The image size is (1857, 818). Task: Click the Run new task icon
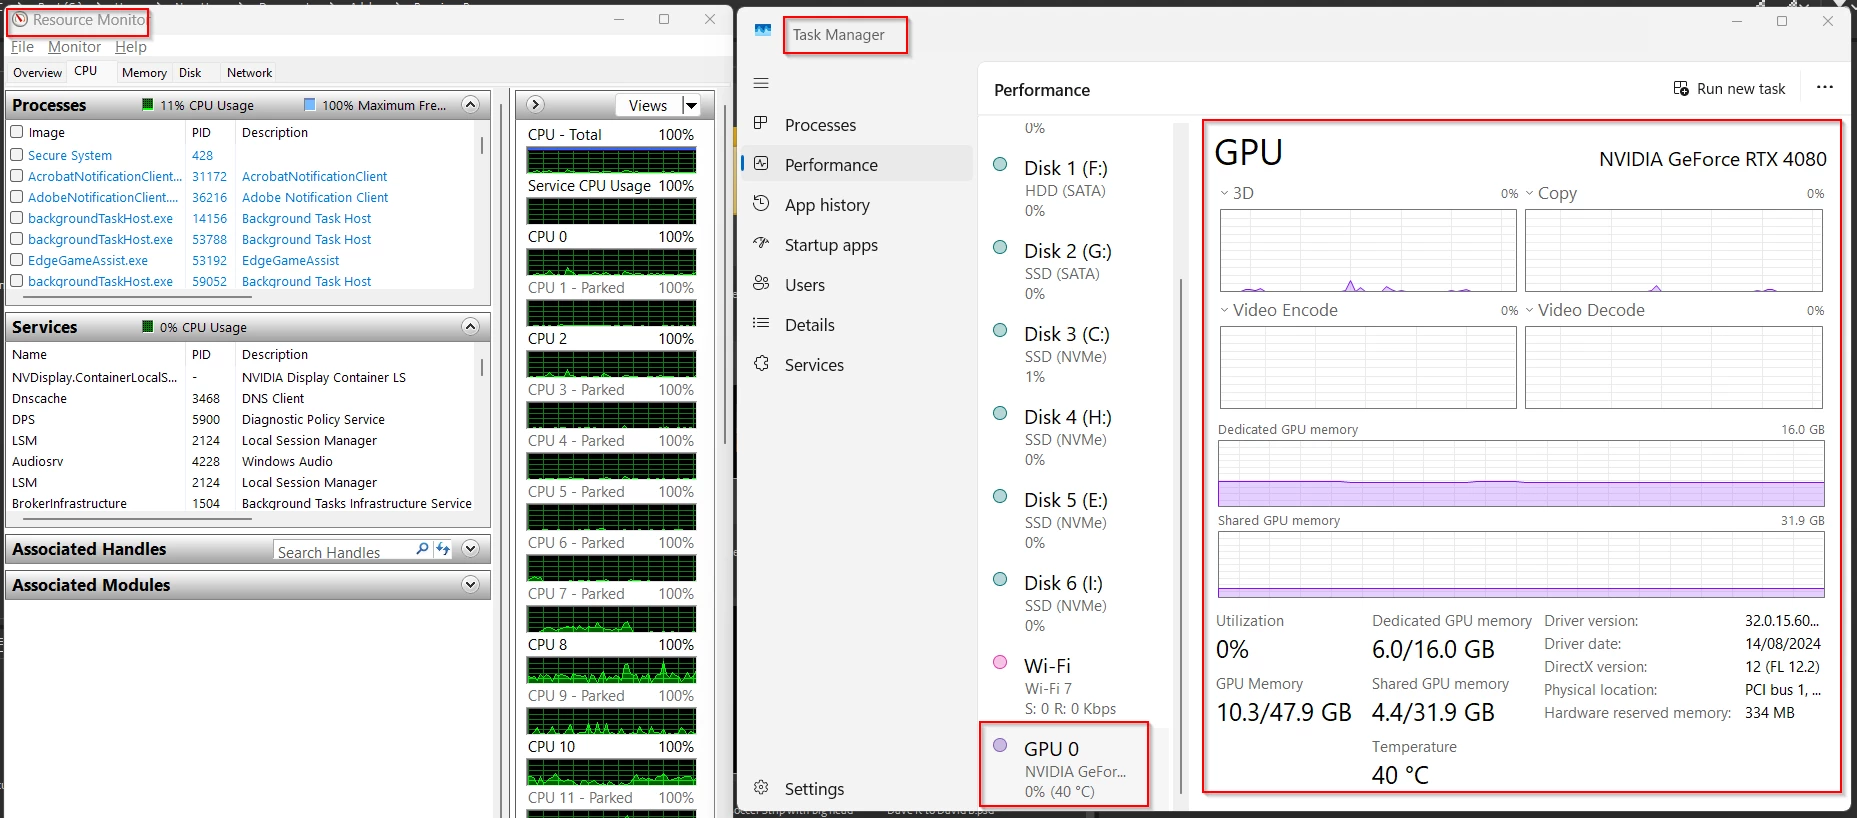tap(1681, 89)
